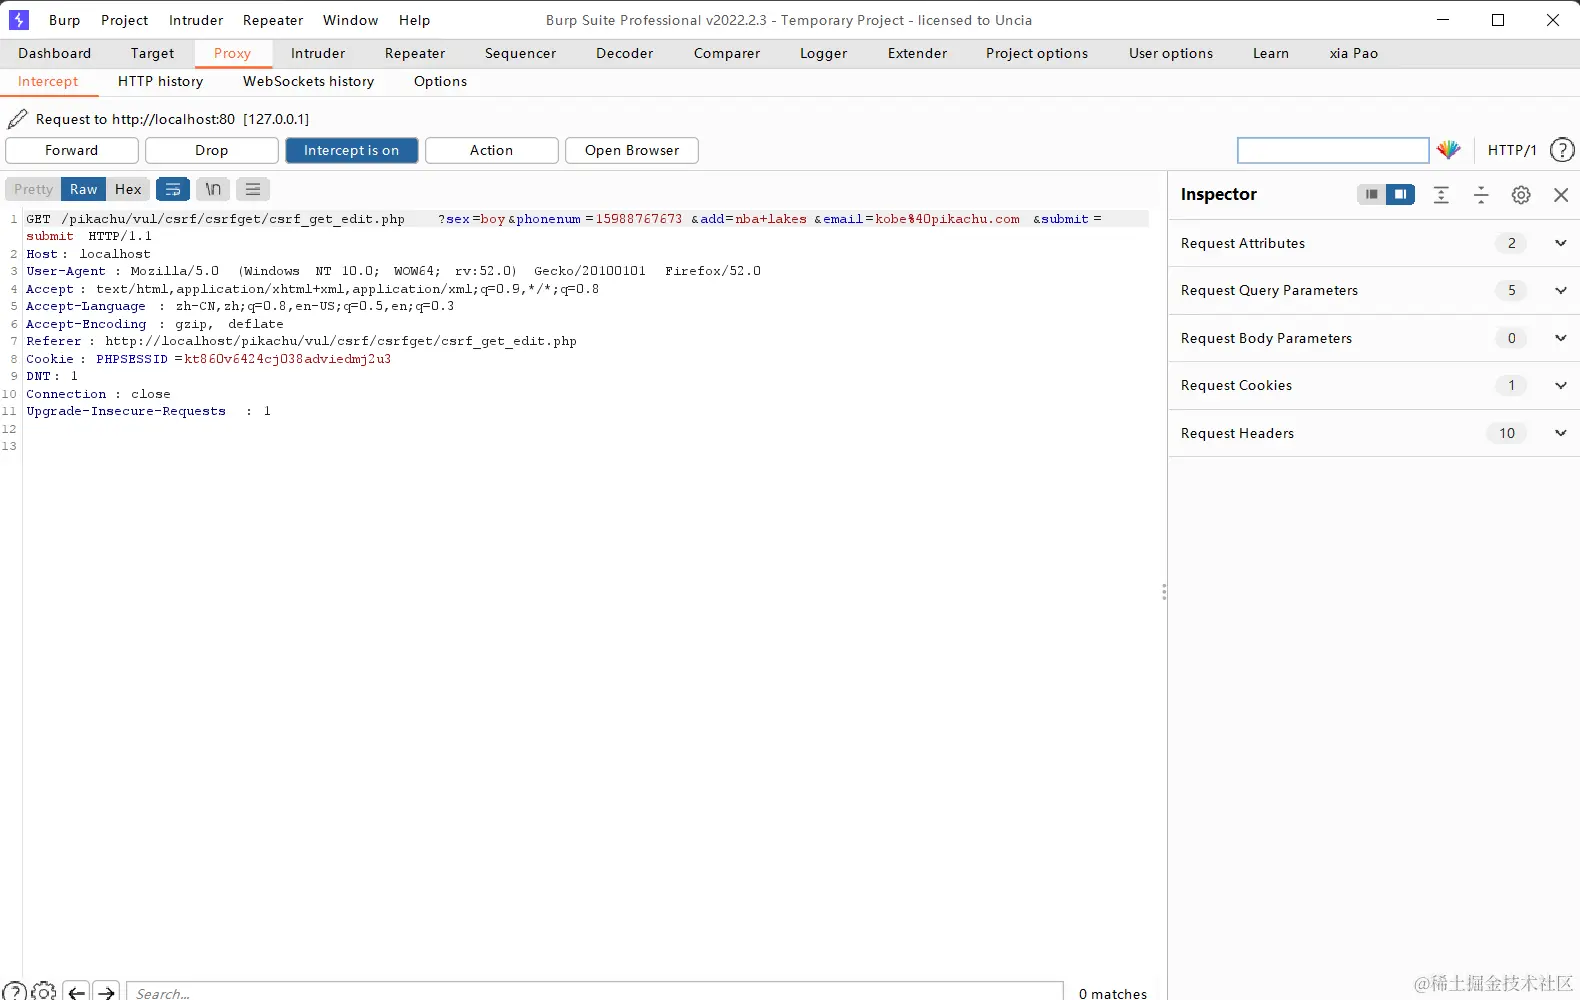Open the Burp menu
Image resolution: width=1580 pixels, height=1000 pixels.
(x=64, y=20)
